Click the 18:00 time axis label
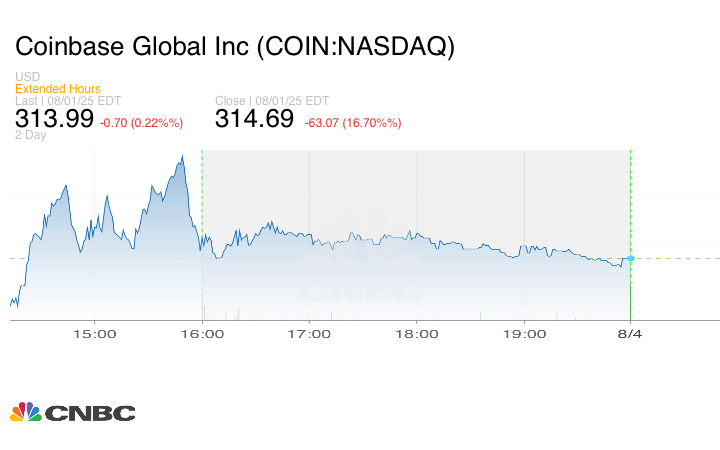720x450 pixels. tap(416, 334)
